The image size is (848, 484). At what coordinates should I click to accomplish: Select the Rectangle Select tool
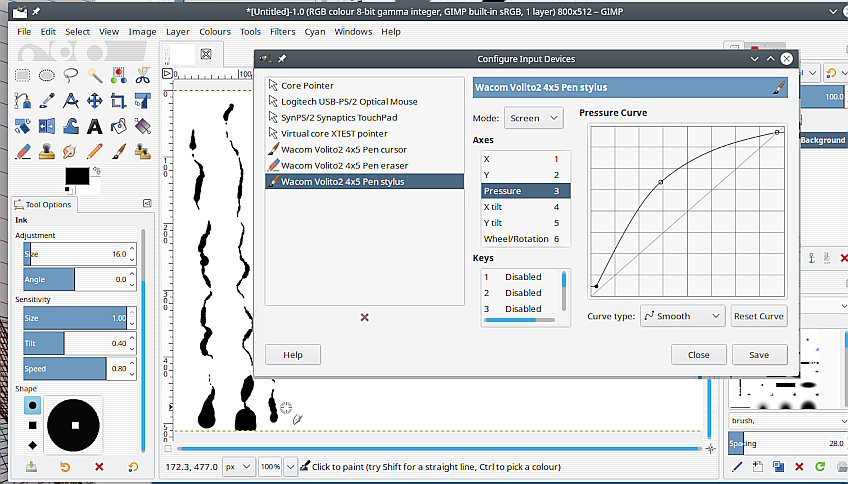(x=22, y=75)
